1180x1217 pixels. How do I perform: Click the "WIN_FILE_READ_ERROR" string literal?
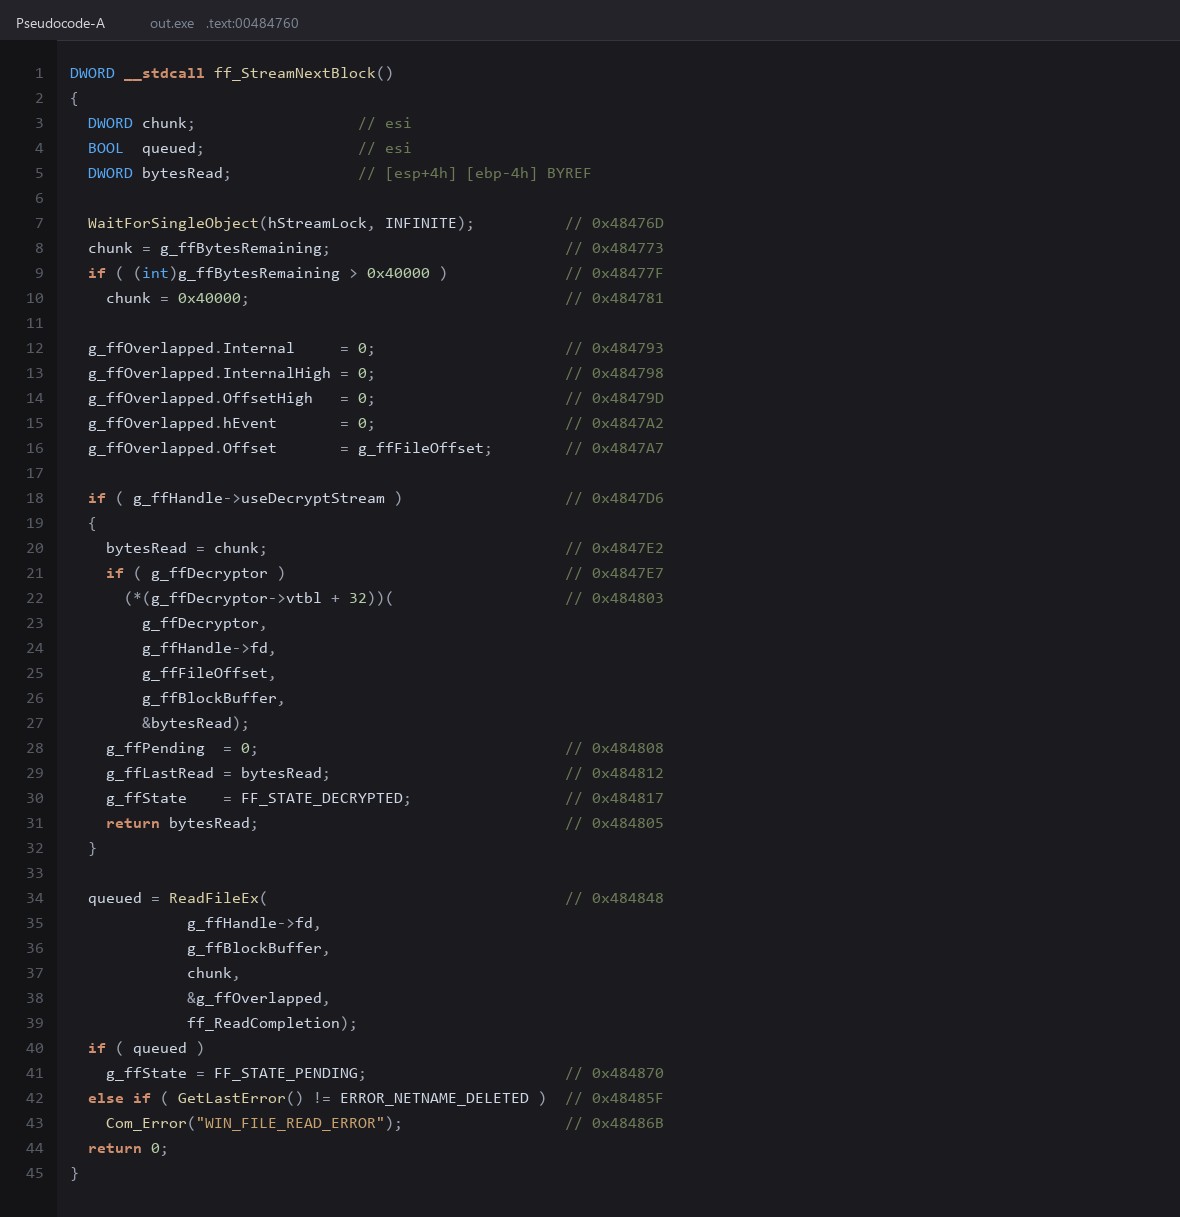290,1123
